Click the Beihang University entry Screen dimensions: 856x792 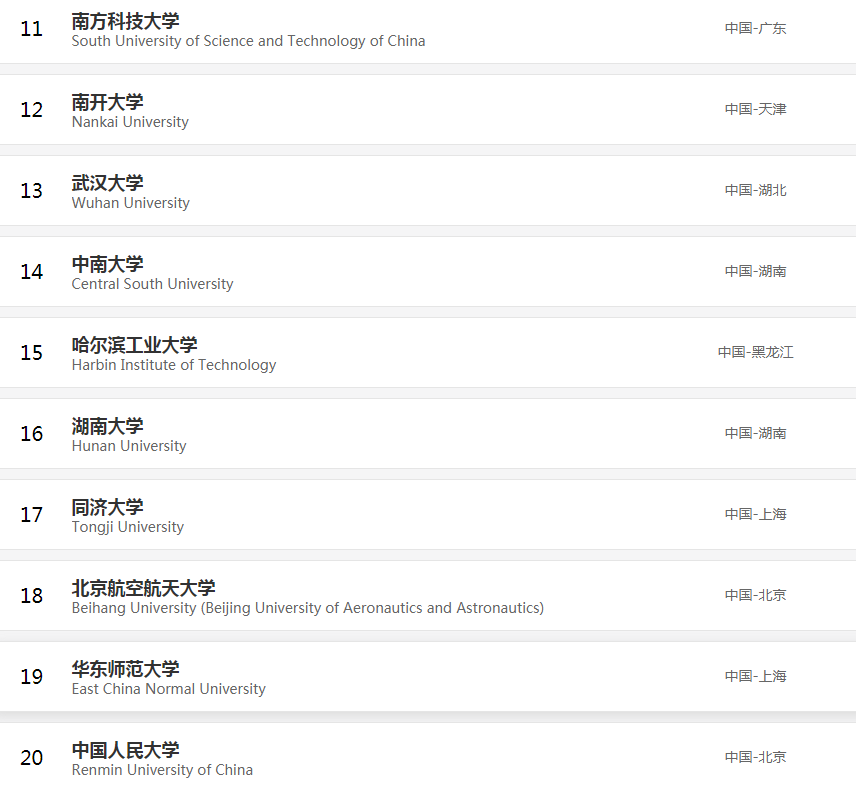click(x=307, y=608)
